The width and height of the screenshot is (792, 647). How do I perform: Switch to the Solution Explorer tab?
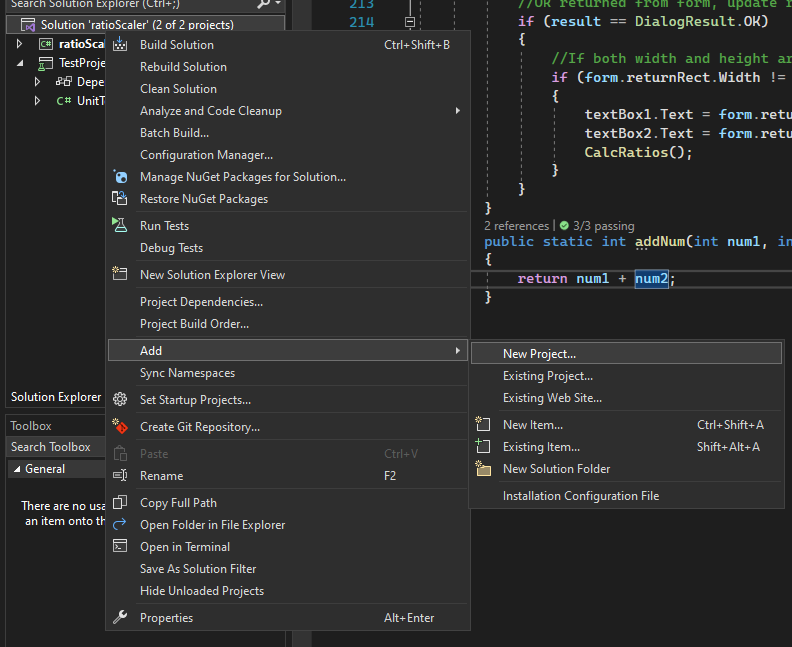56,397
